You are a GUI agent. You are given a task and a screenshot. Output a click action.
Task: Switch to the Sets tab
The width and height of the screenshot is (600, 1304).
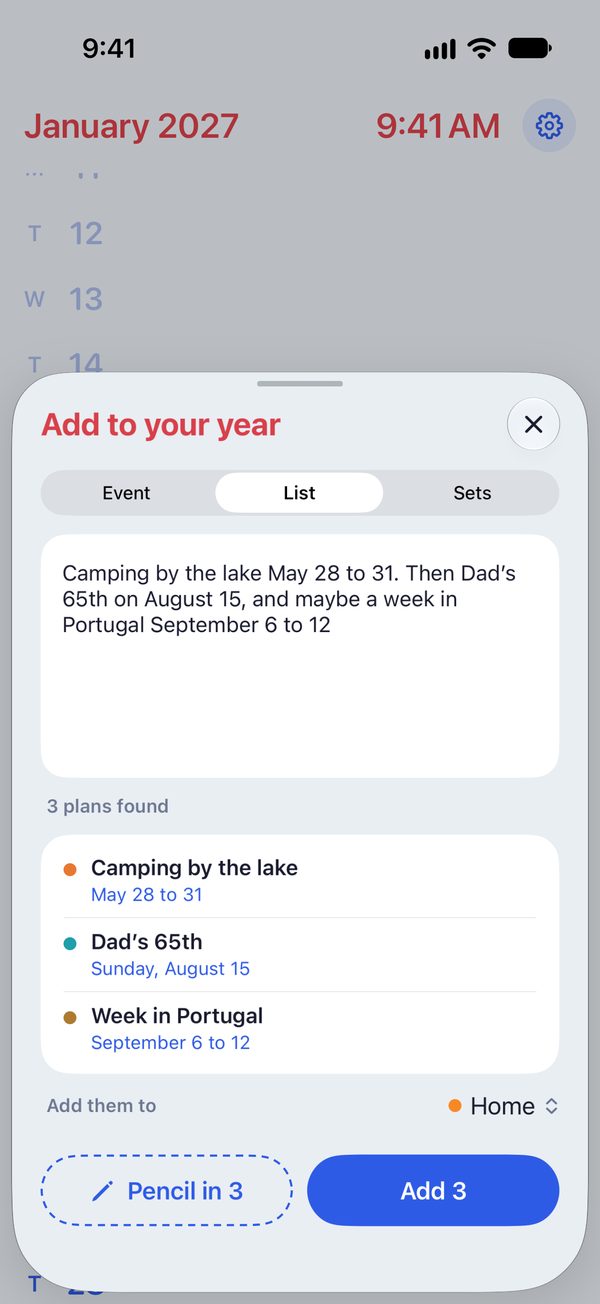472,493
